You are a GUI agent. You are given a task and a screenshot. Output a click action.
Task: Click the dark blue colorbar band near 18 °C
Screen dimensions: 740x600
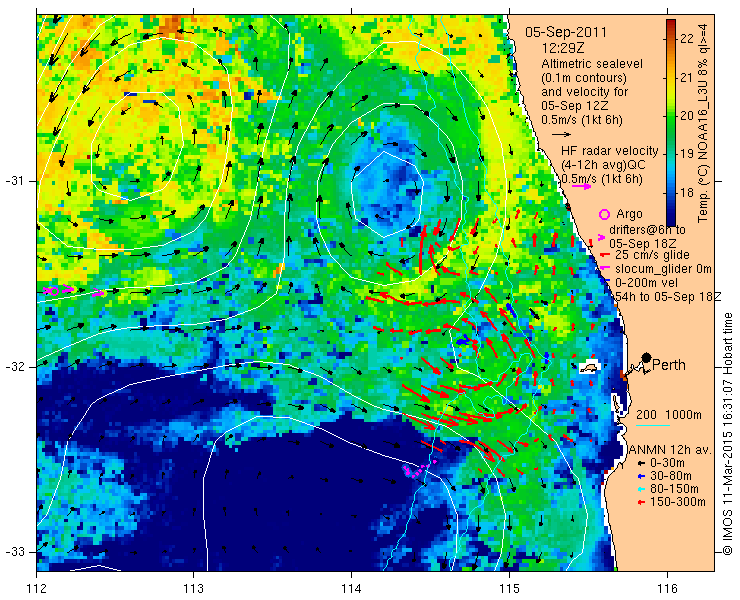coord(671,196)
